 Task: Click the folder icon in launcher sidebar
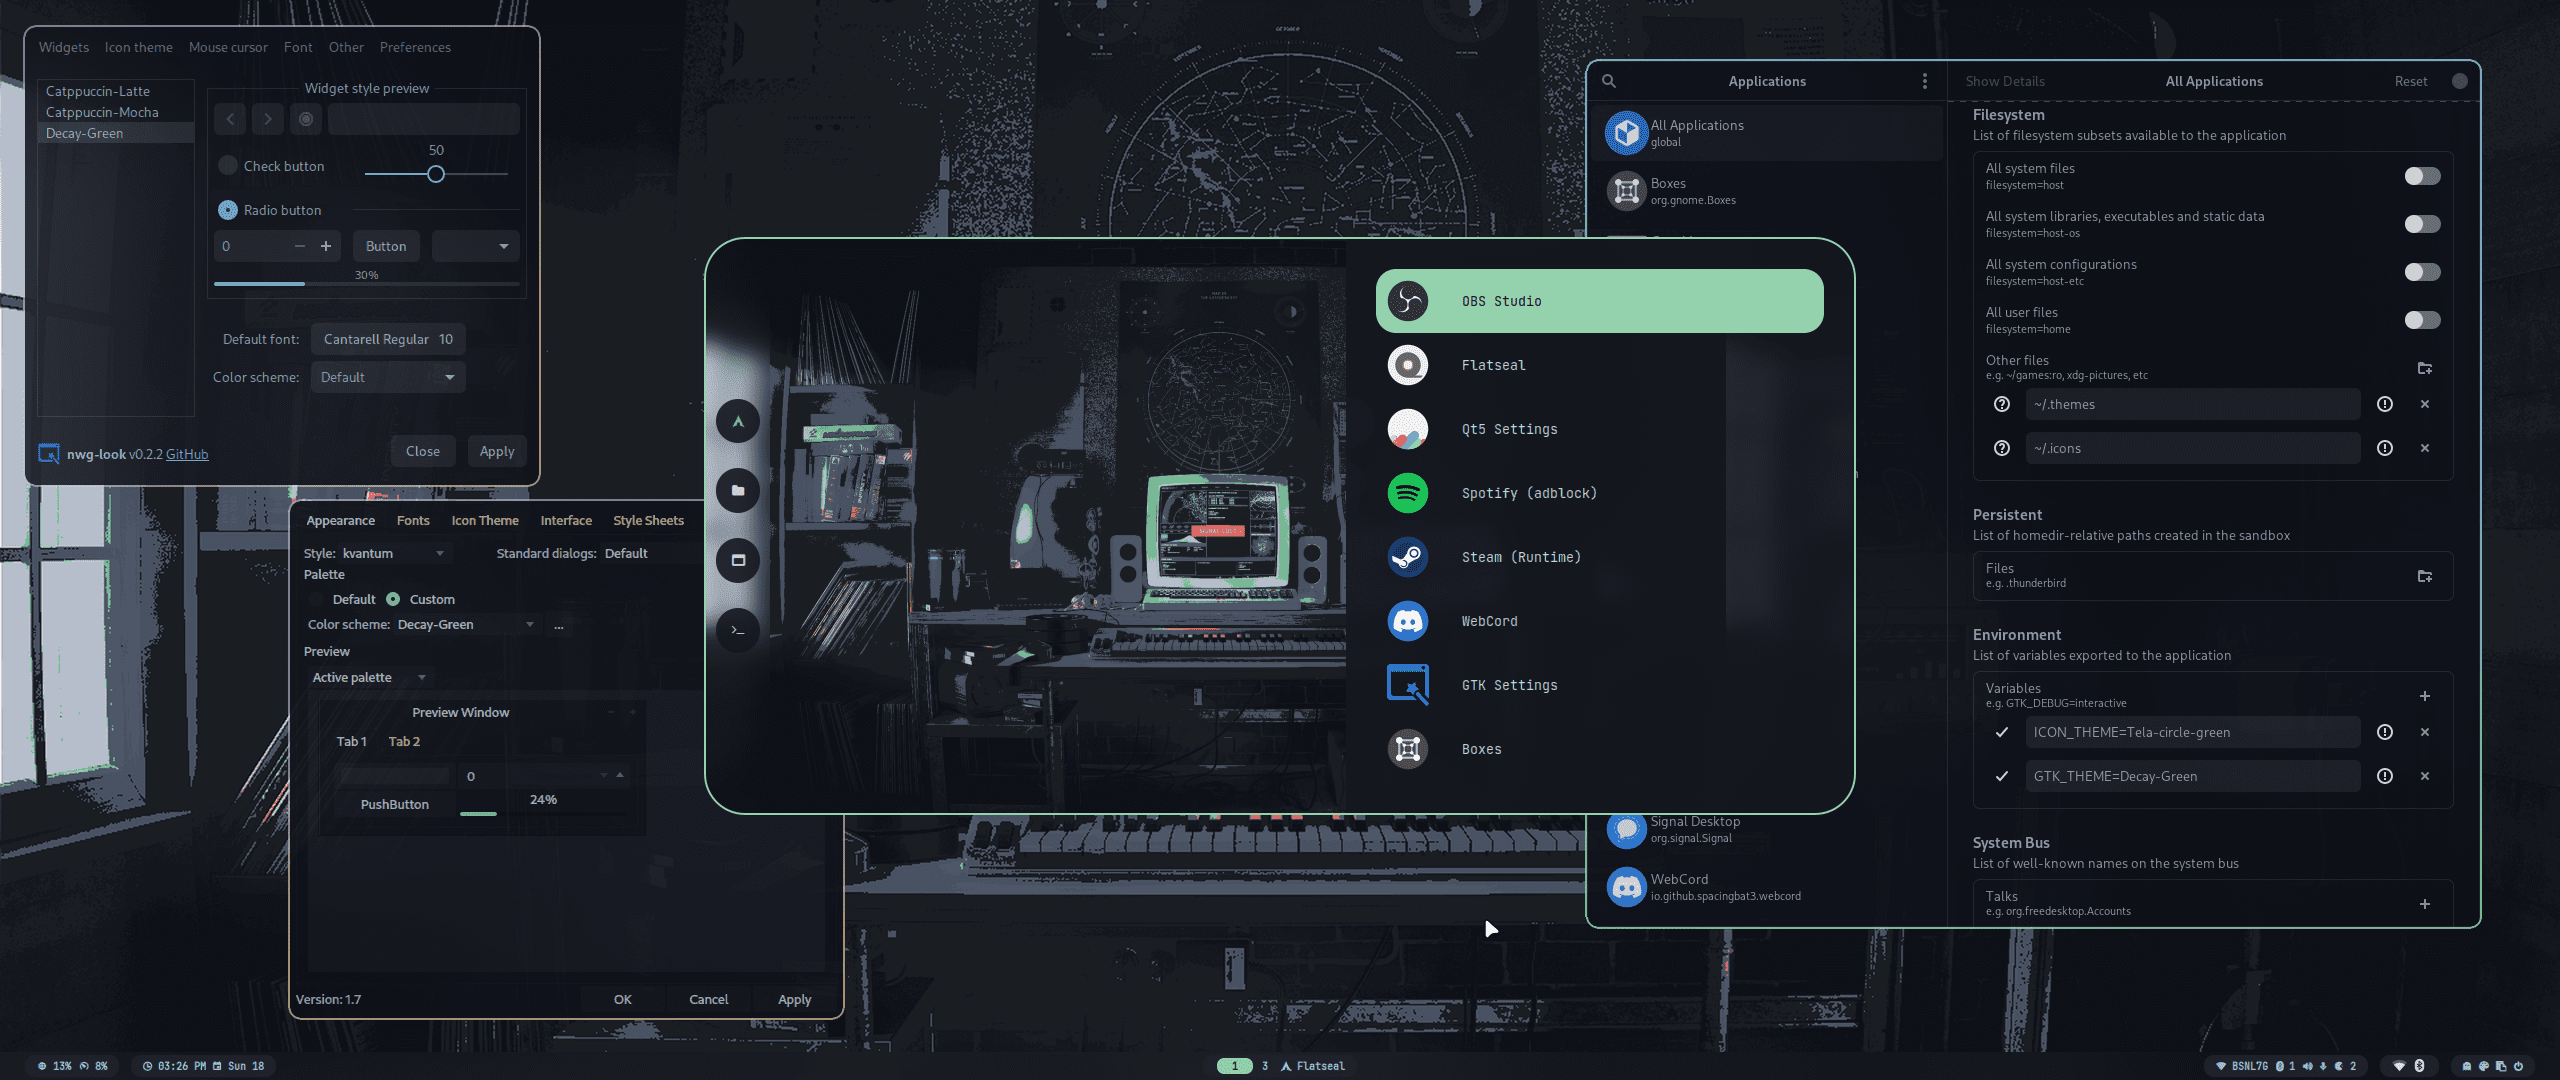738,491
